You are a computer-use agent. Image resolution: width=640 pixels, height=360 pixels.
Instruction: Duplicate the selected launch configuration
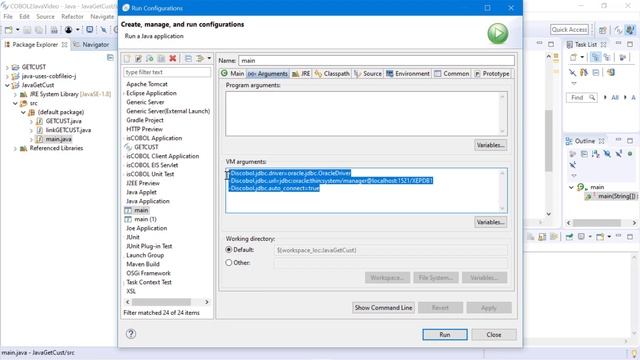pyautogui.click(x=161, y=59)
